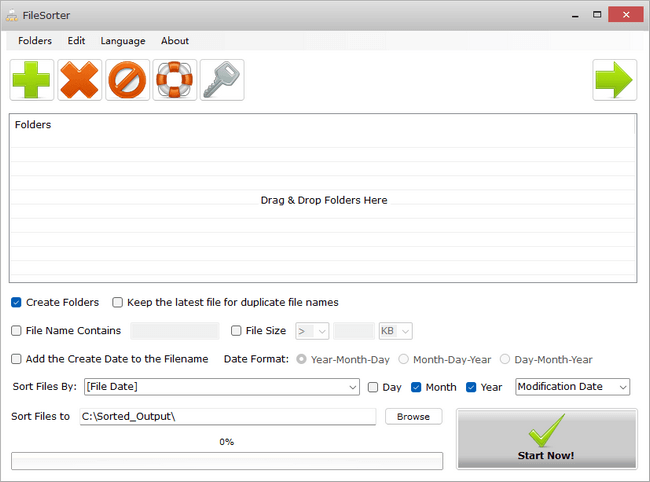
Task: Open the About menu
Action: point(175,41)
